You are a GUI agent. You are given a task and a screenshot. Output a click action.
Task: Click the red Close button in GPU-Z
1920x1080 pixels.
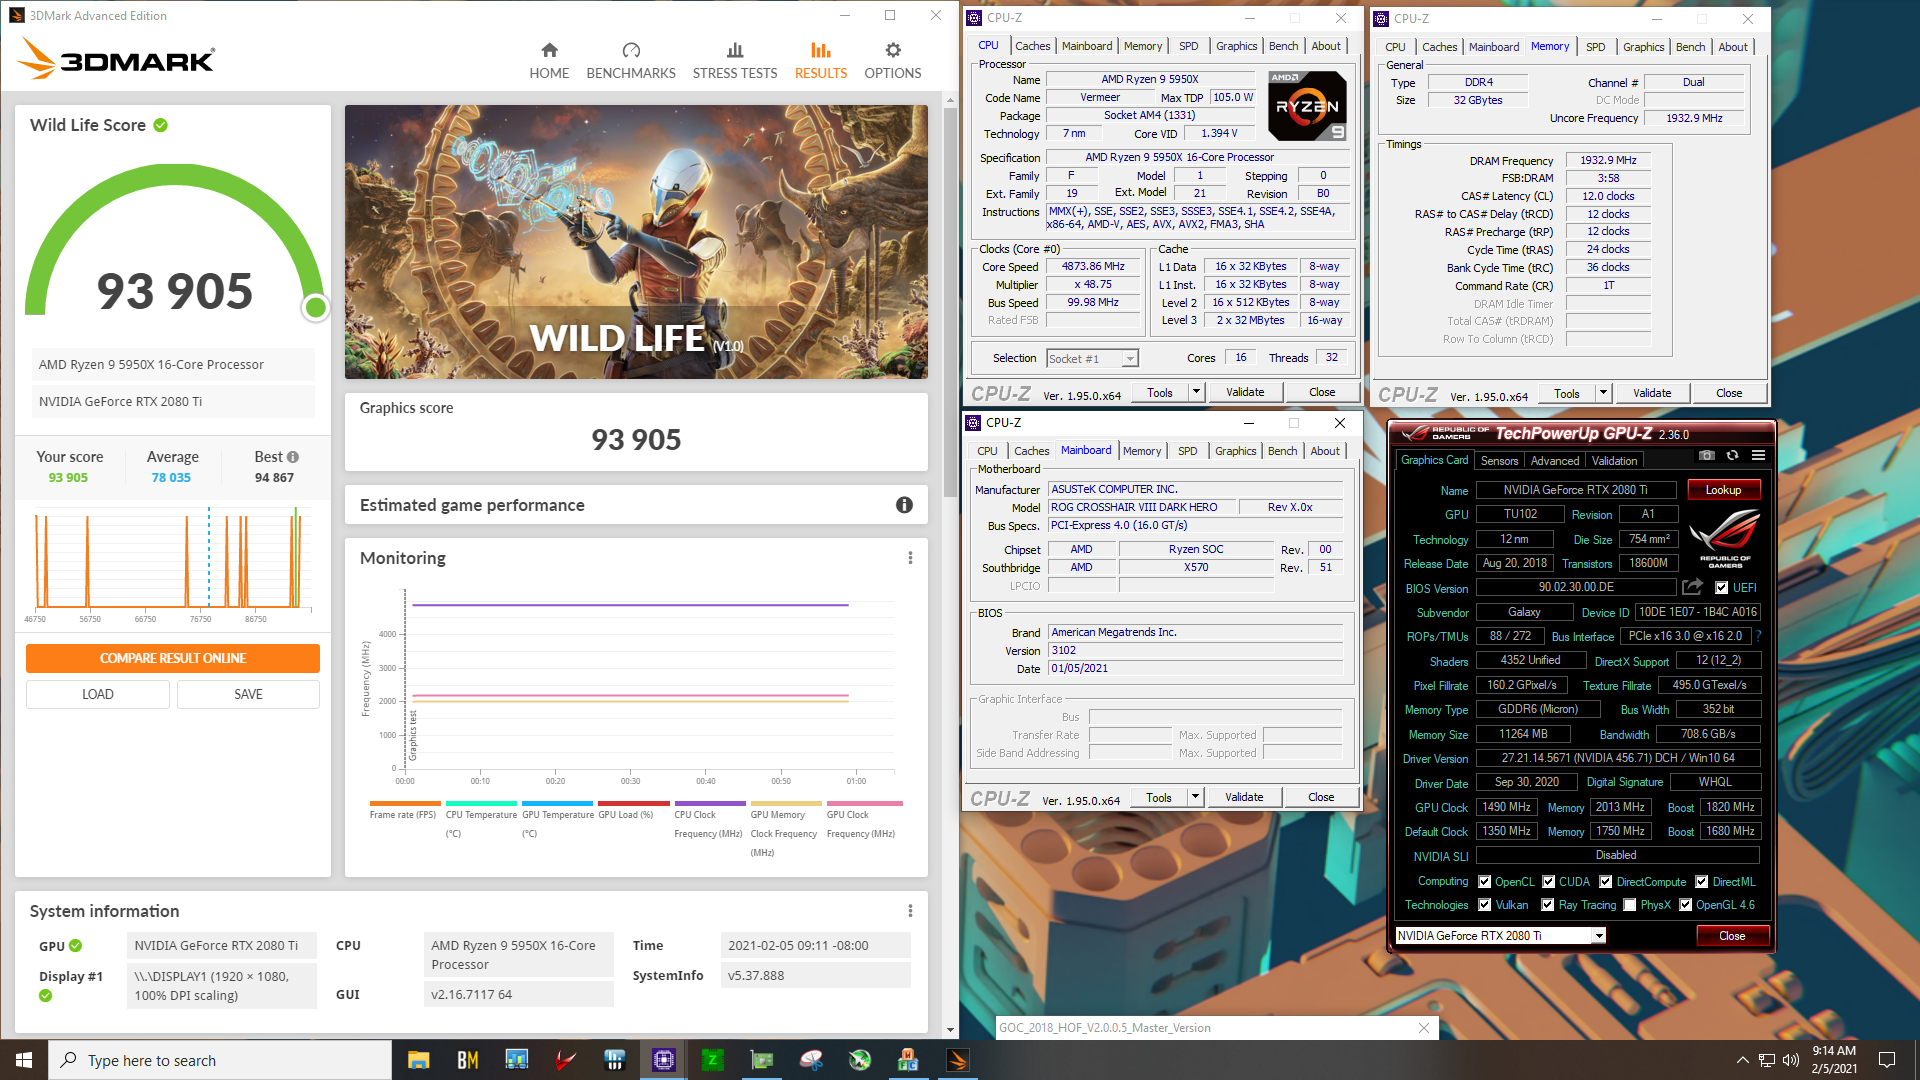(1732, 936)
